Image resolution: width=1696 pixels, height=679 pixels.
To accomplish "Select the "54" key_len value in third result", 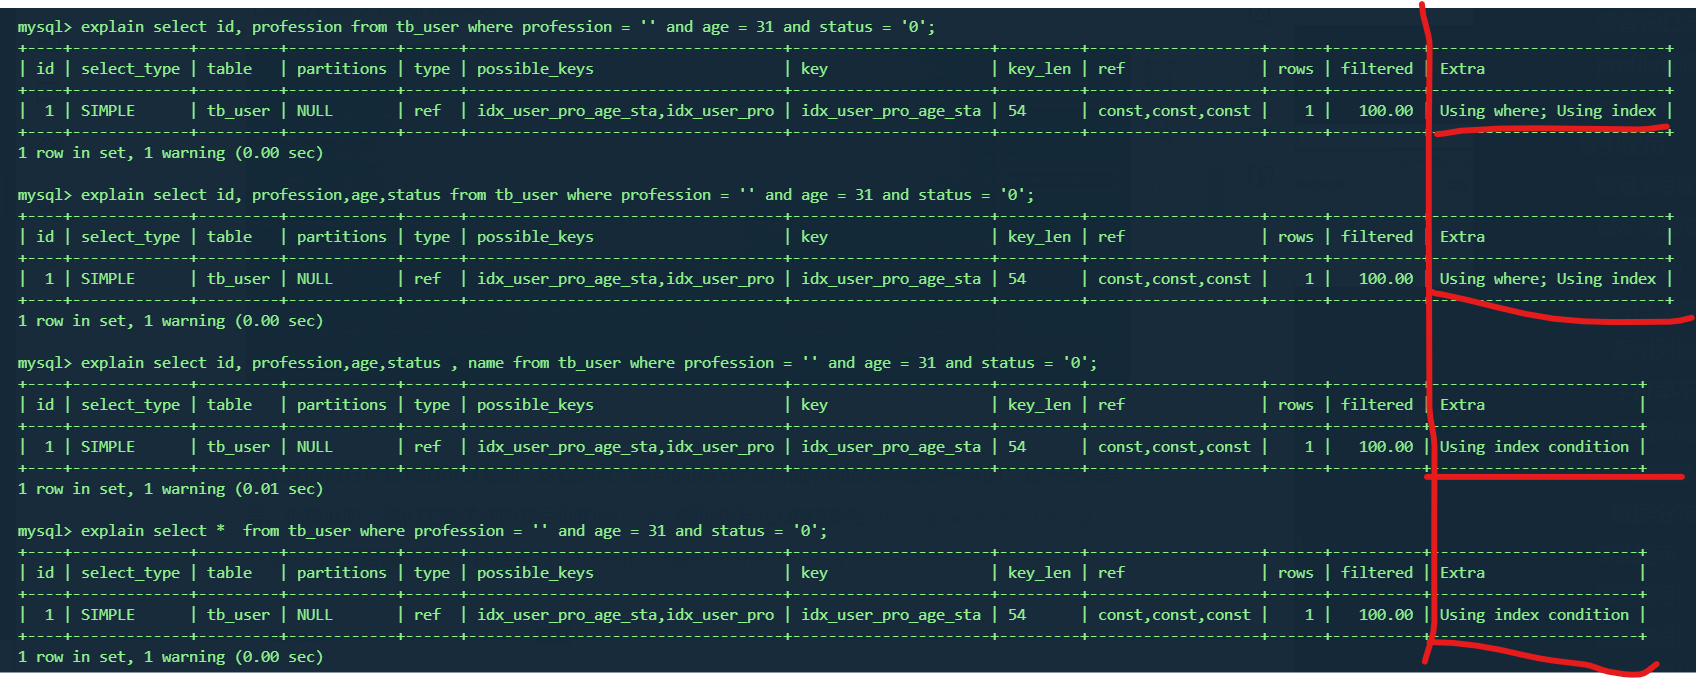I will pos(1017,447).
